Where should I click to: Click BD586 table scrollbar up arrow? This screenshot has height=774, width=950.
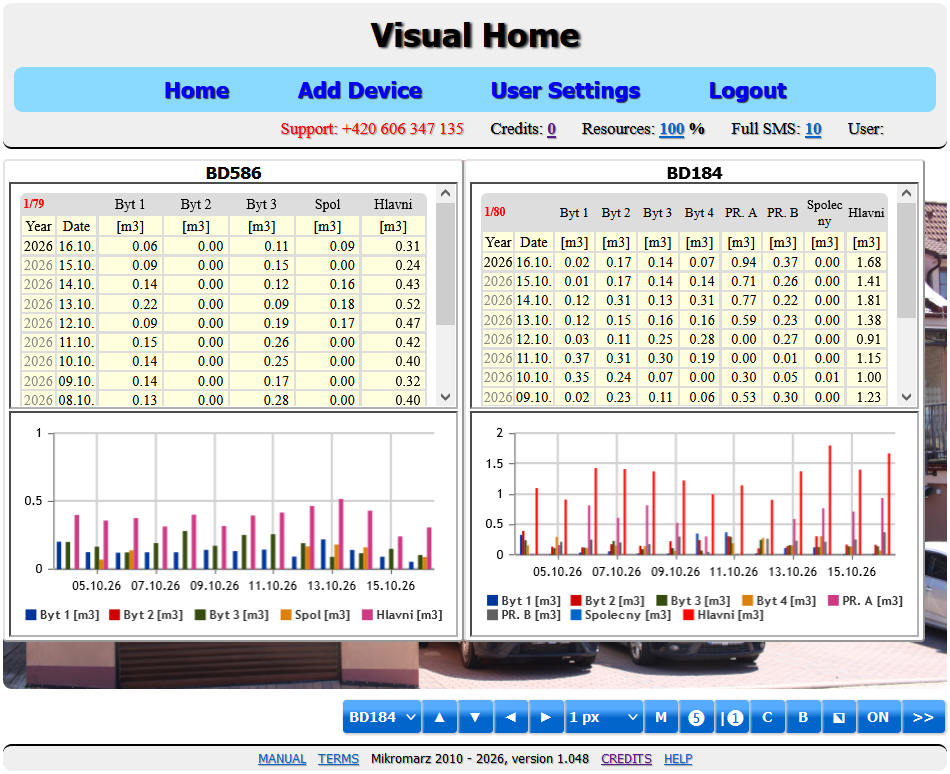pos(445,193)
